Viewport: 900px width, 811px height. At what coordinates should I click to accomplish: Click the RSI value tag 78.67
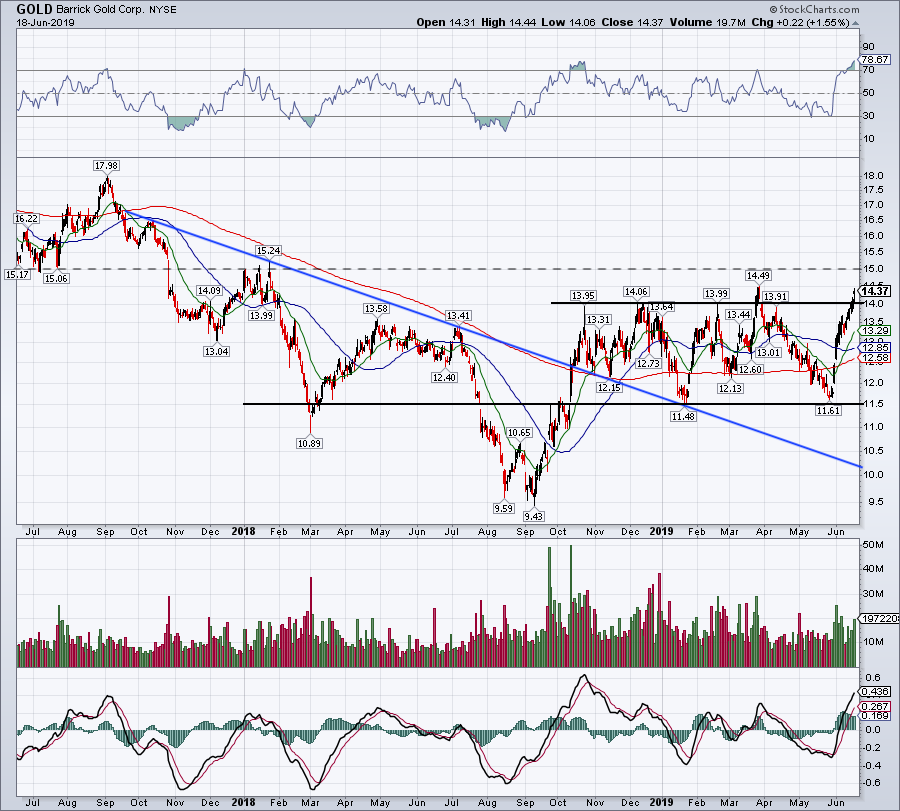[x=875, y=59]
